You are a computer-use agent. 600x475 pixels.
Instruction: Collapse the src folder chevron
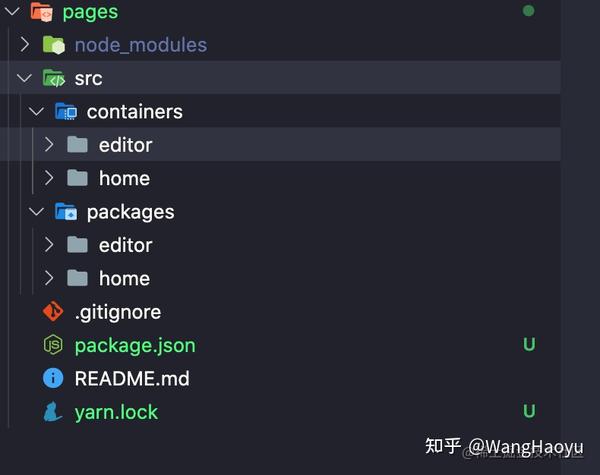tap(24, 78)
